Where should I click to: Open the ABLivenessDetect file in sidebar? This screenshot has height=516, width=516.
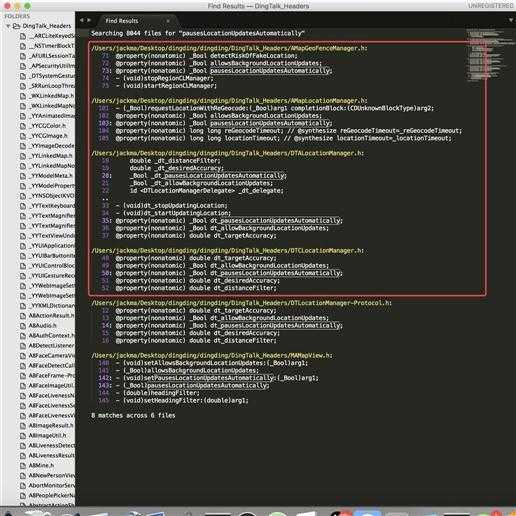point(52,445)
